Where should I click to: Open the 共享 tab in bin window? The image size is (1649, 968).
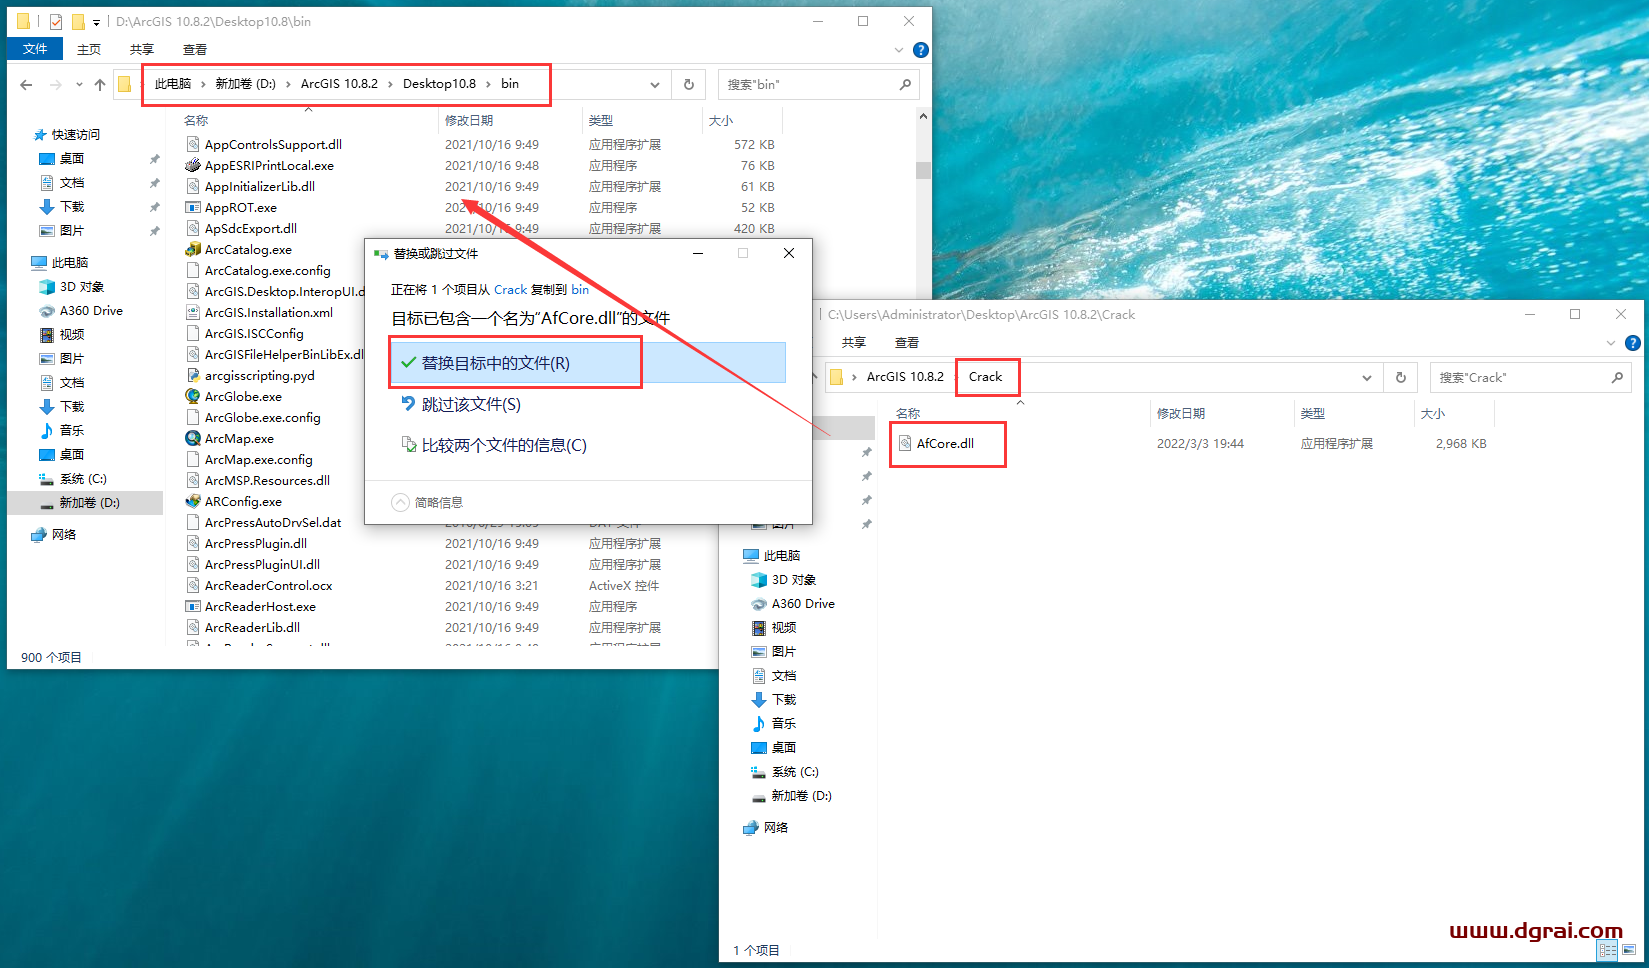pyautogui.click(x=142, y=49)
